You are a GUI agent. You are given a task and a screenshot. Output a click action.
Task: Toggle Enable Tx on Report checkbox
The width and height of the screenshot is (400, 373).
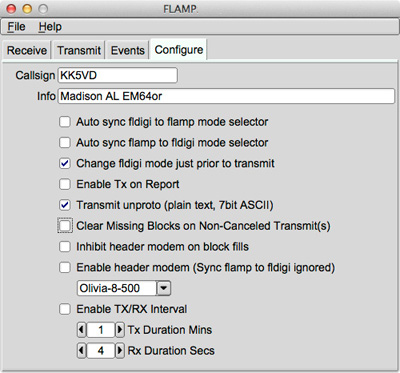65,184
